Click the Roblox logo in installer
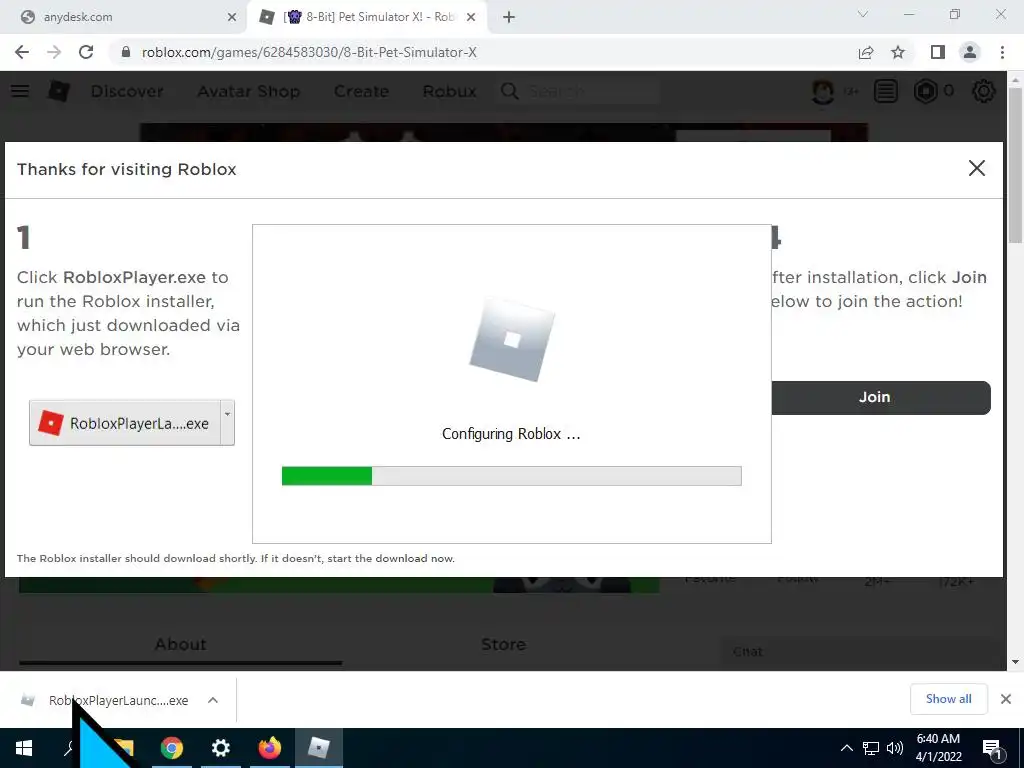This screenshot has height=768, width=1024. (512, 340)
